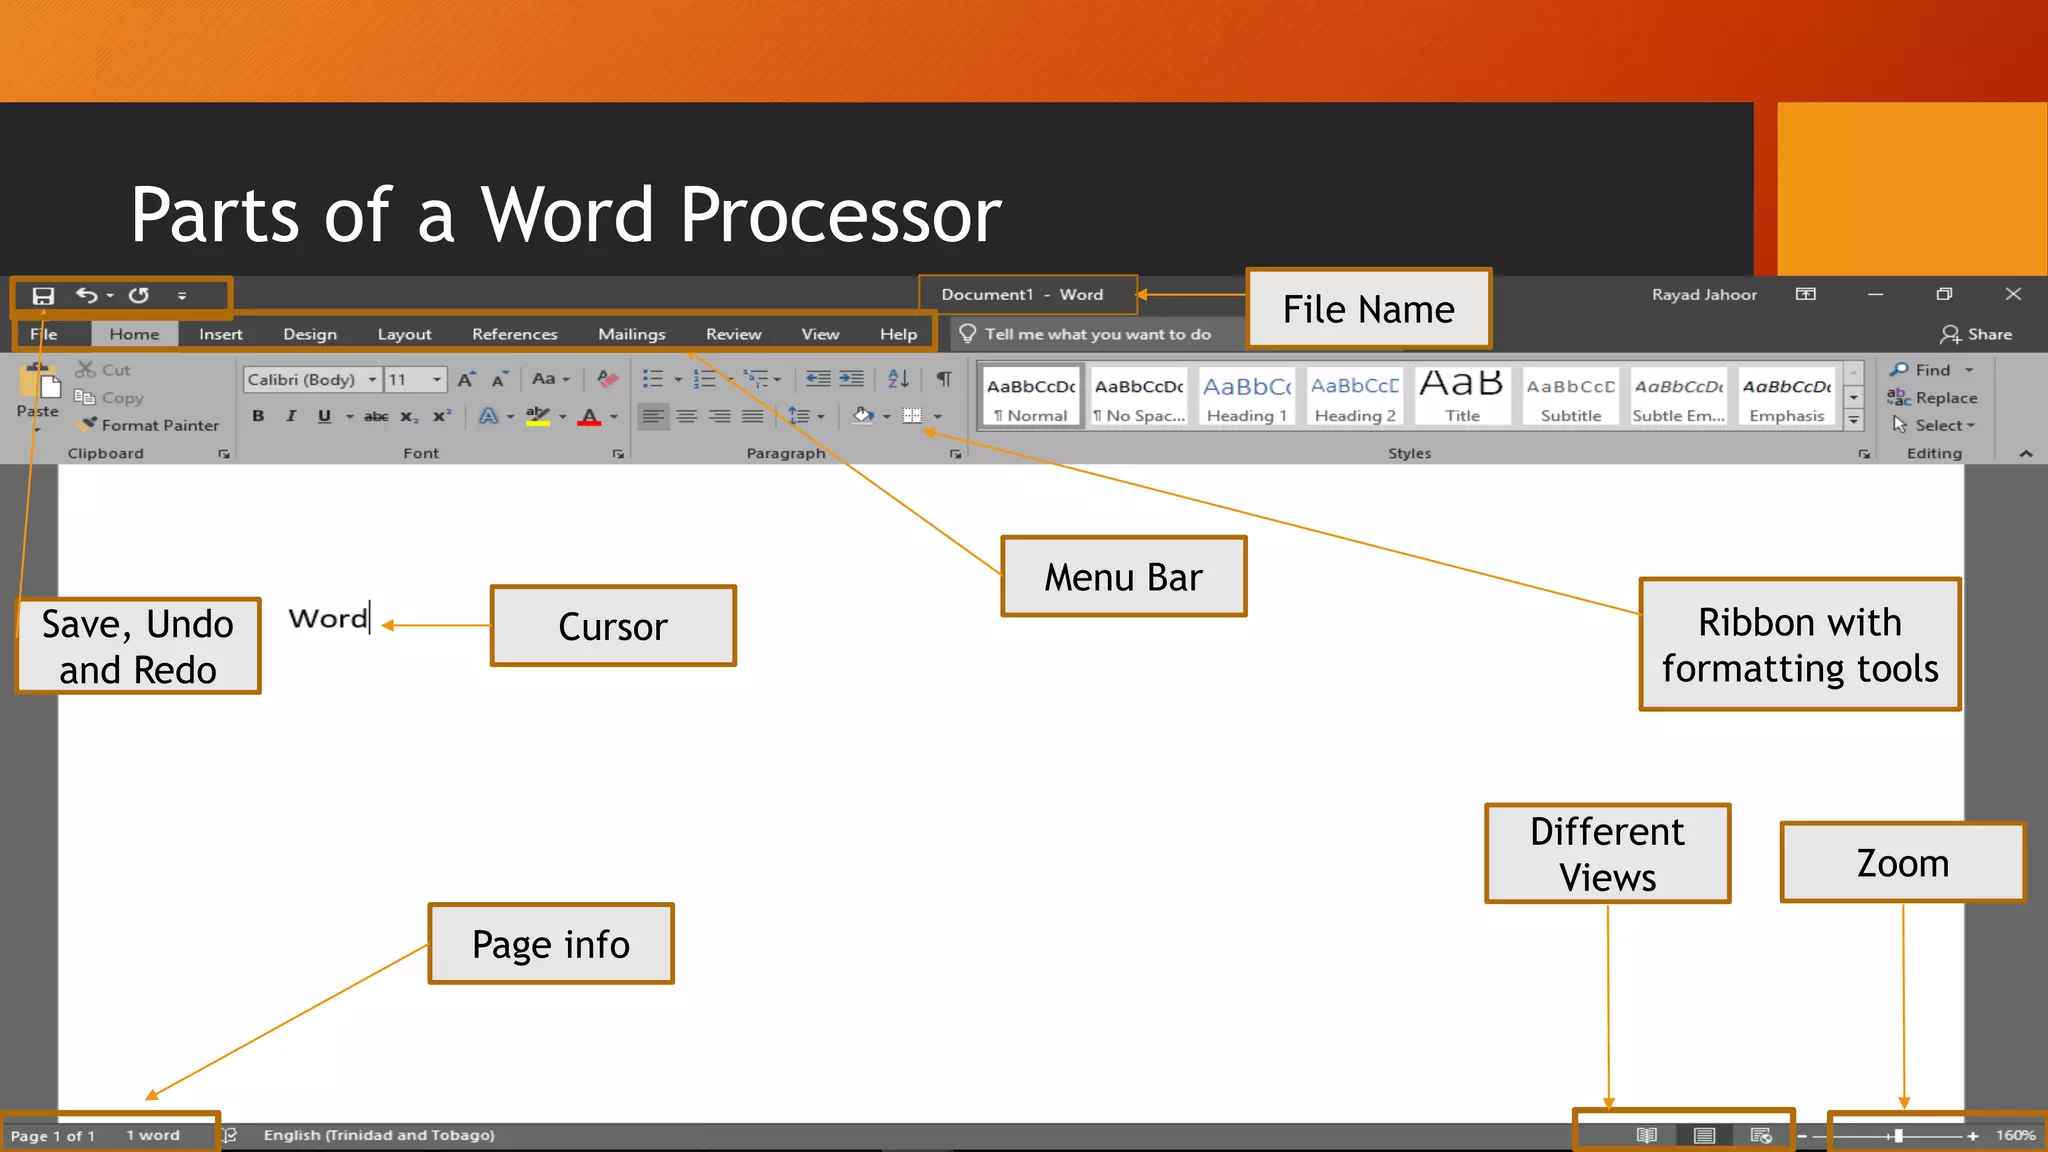The width and height of the screenshot is (2048, 1152).
Task: Click the Format Painter brush icon
Action: [89, 424]
